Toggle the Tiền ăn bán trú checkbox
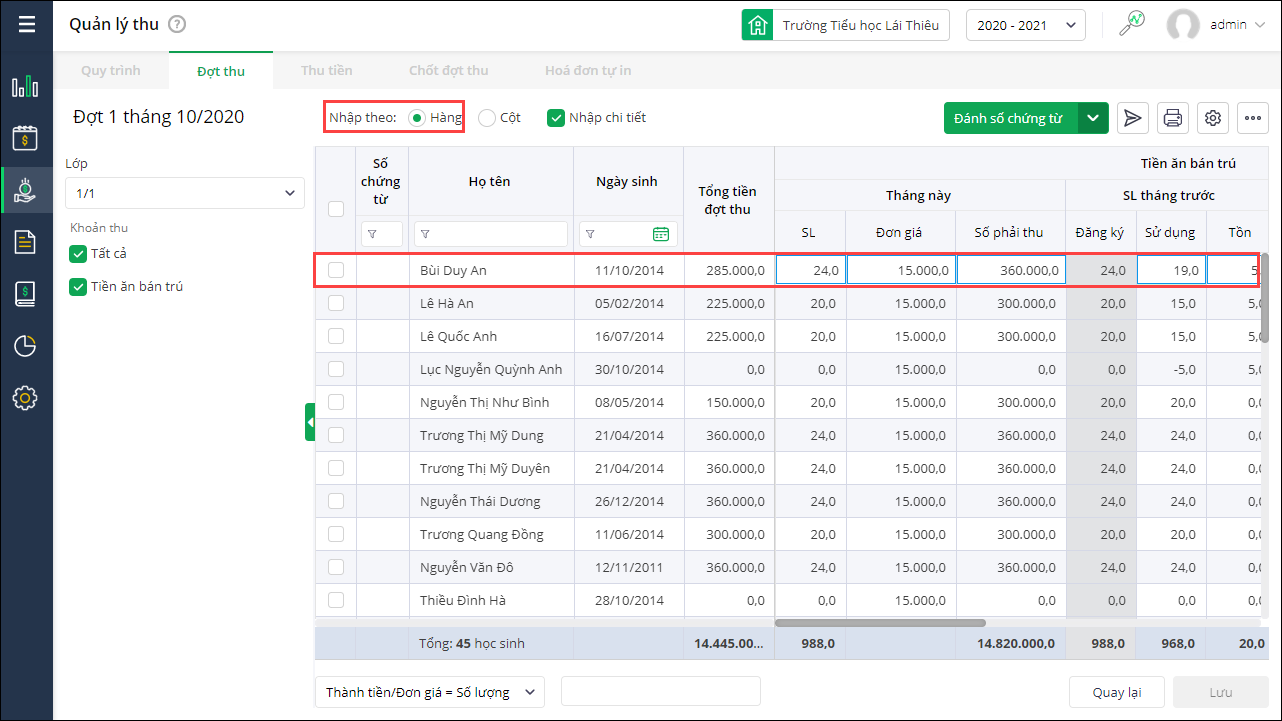1282x721 pixels. coord(78,287)
